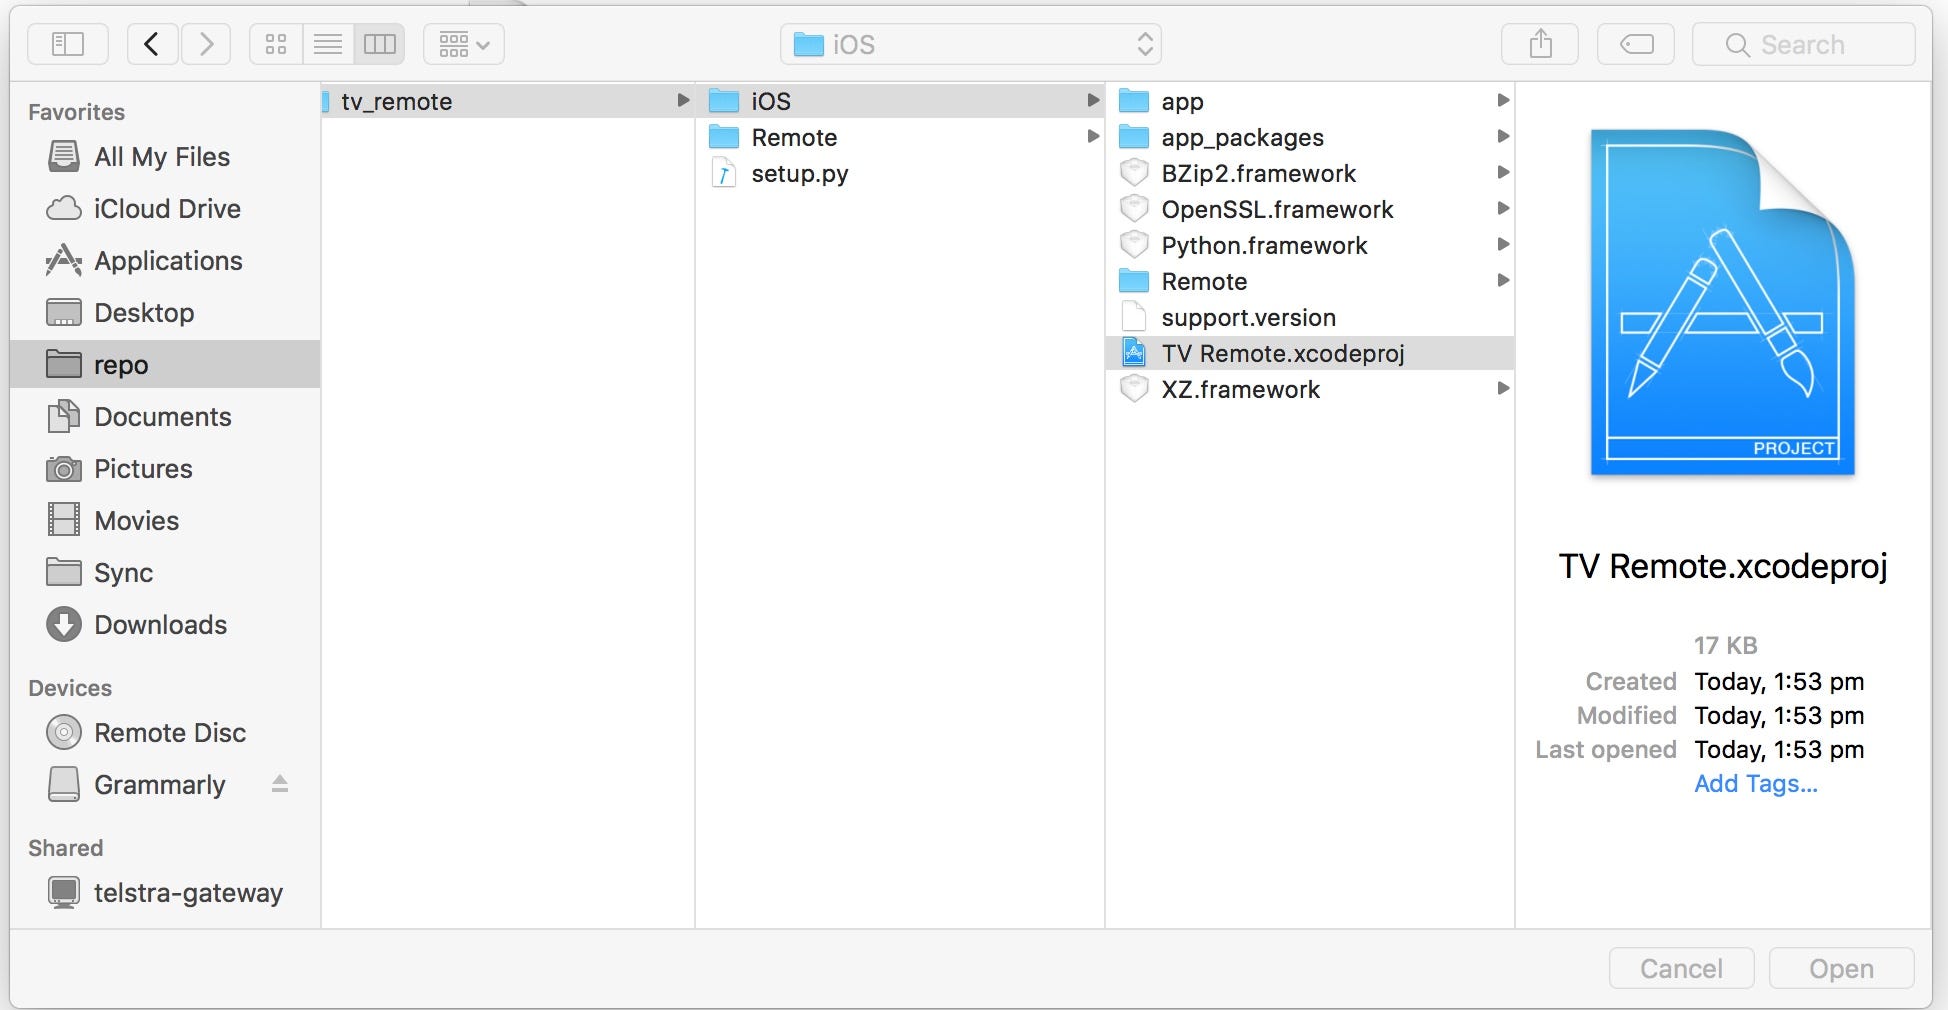Switch to list view
Screen dimensions: 1948x1010
328,44
